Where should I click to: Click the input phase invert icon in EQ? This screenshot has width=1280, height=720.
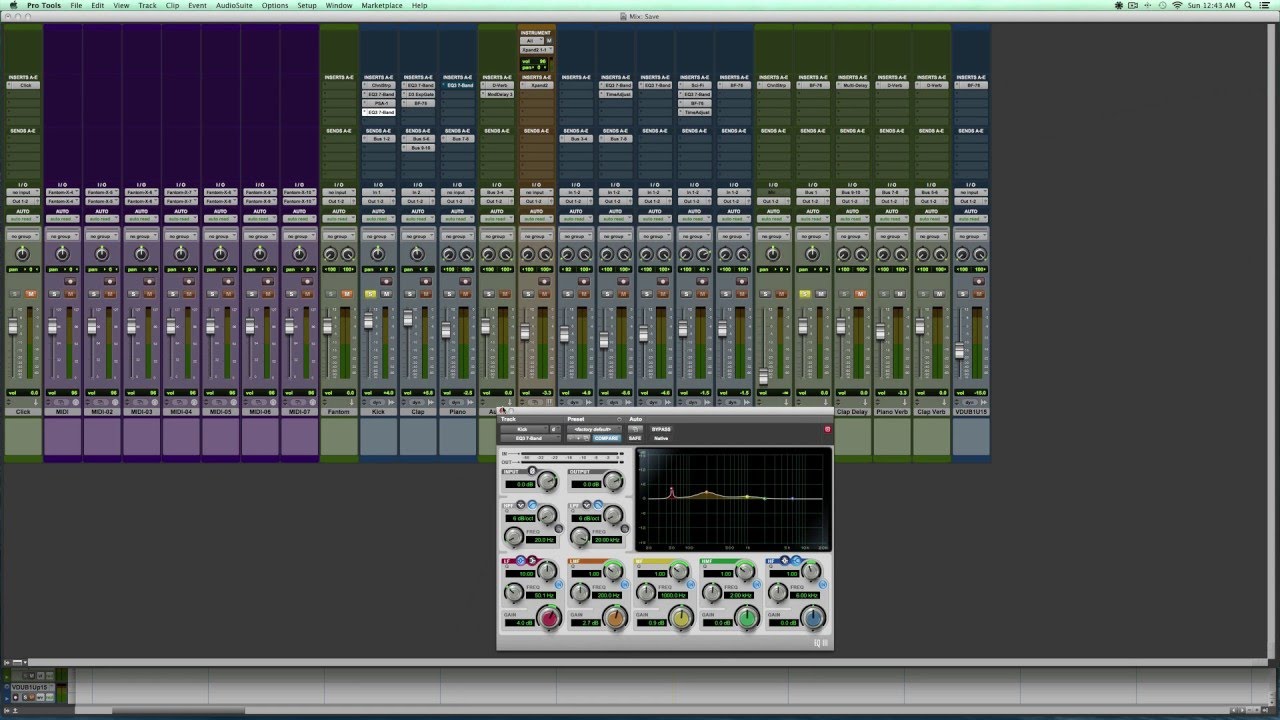pos(532,471)
